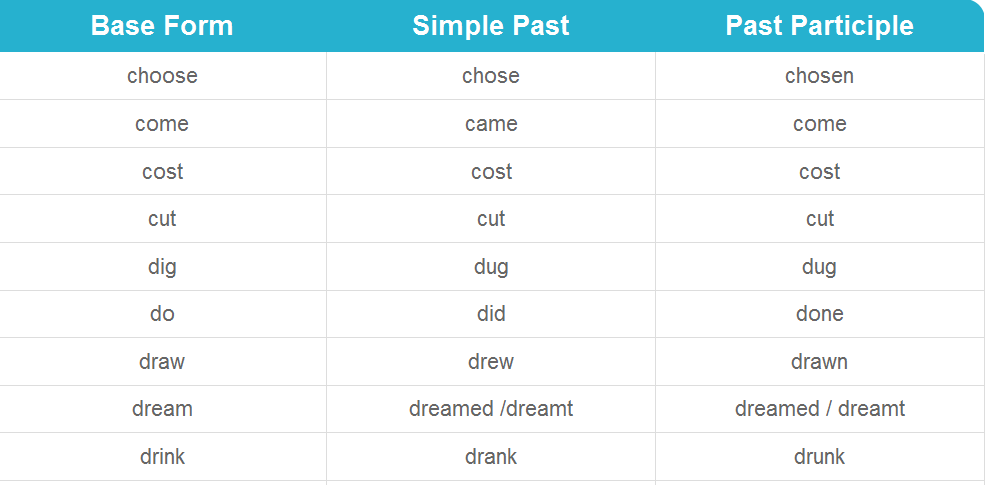The height and width of the screenshot is (485, 986).
Task: Click the 'cut' cell in Past Participle column
Action: pos(820,218)
